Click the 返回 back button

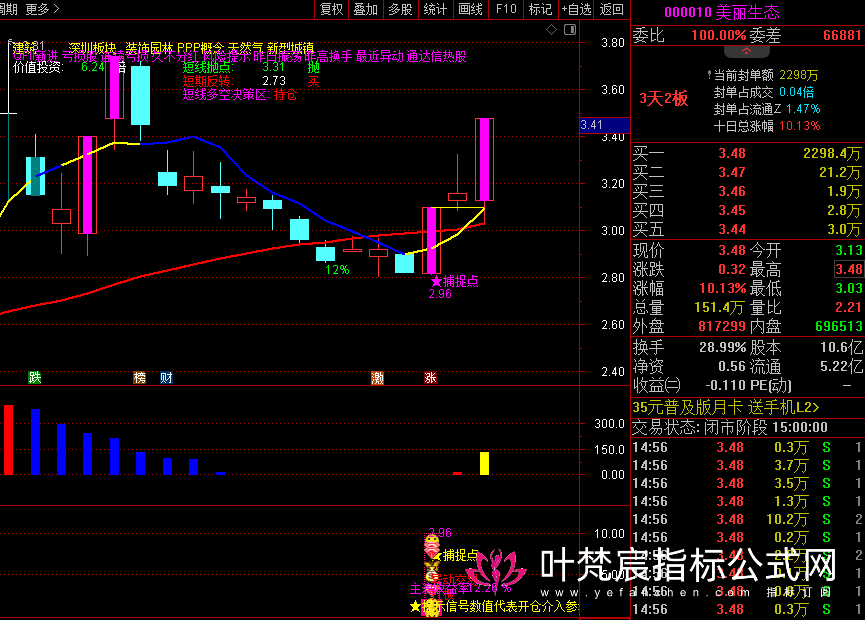(611, 9)
